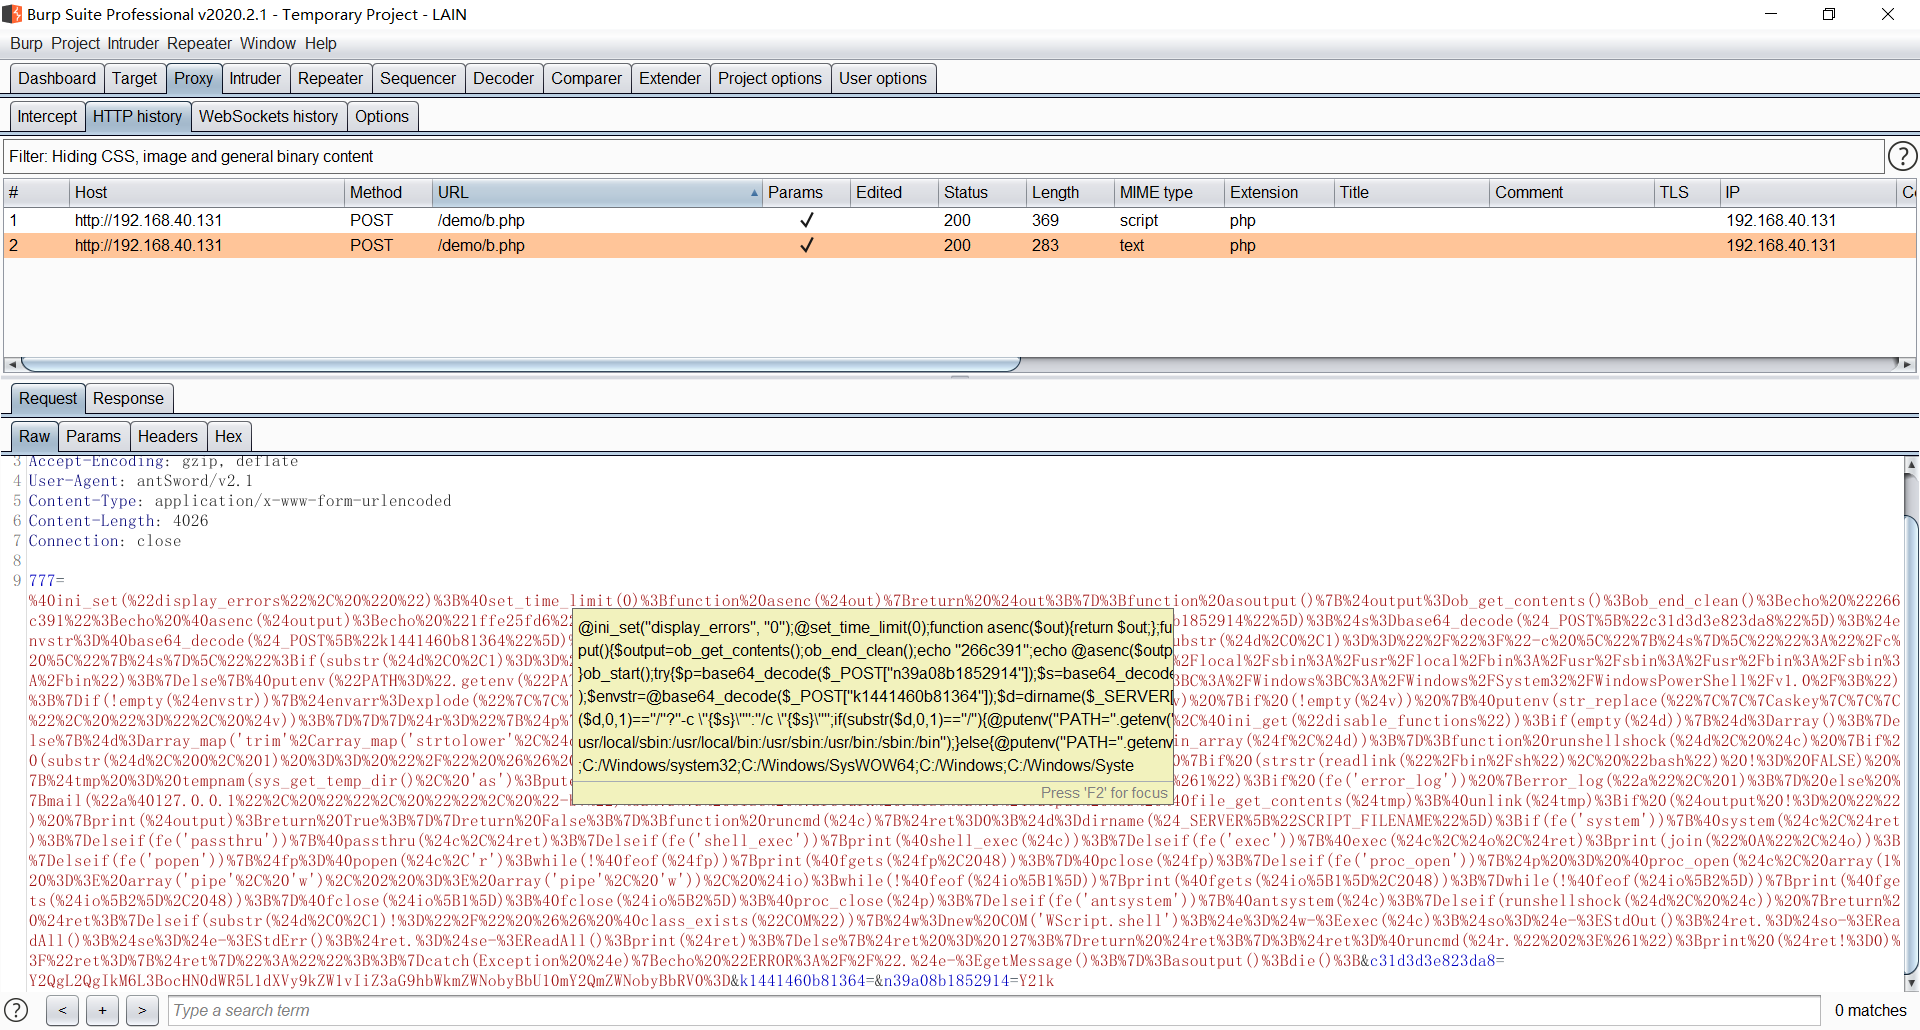The image size is (1920, 1030).
Task: Switch to the Intercept sub-tab
Action: [x=47, y=116]
